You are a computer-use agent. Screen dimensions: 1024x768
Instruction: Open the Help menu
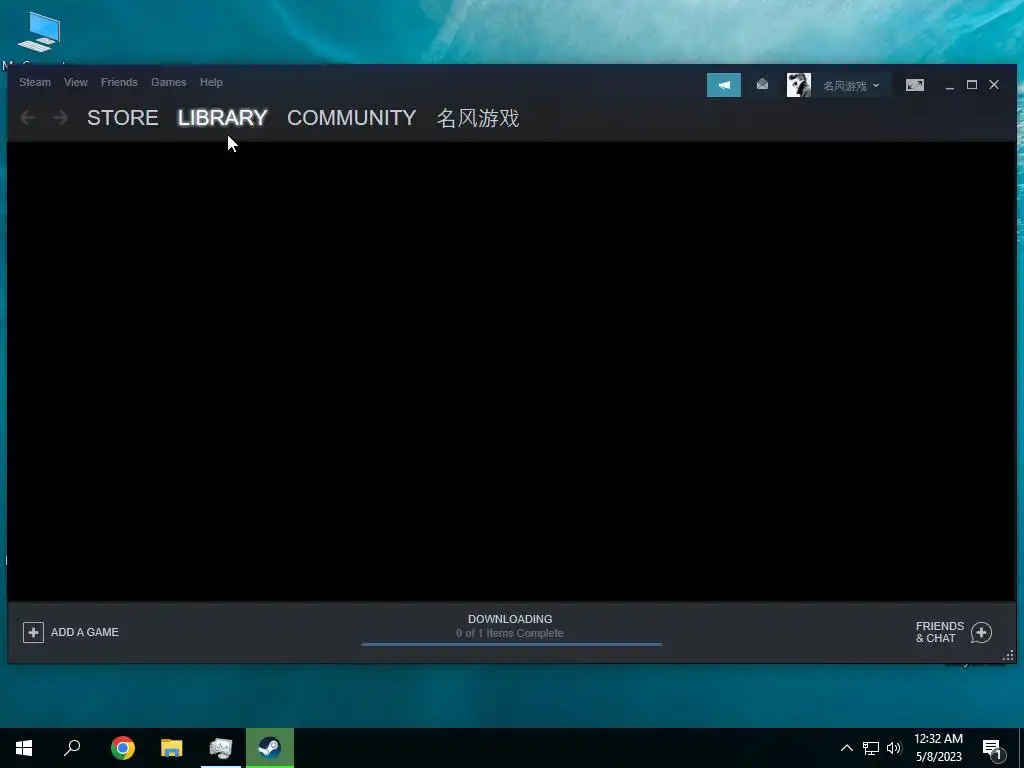[x=211, y=82]
